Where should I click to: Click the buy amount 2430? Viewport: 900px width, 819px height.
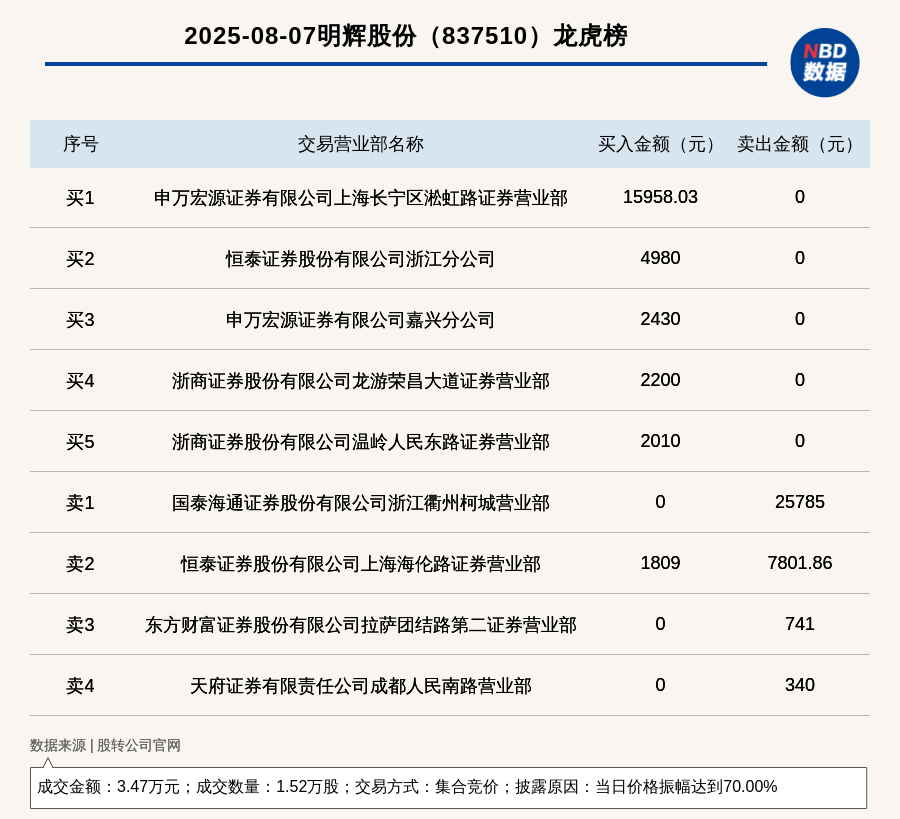tap(660, 319)
